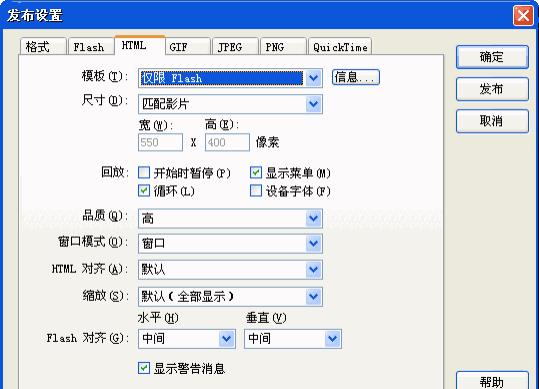Open the PNG tab

click(283, 46)
